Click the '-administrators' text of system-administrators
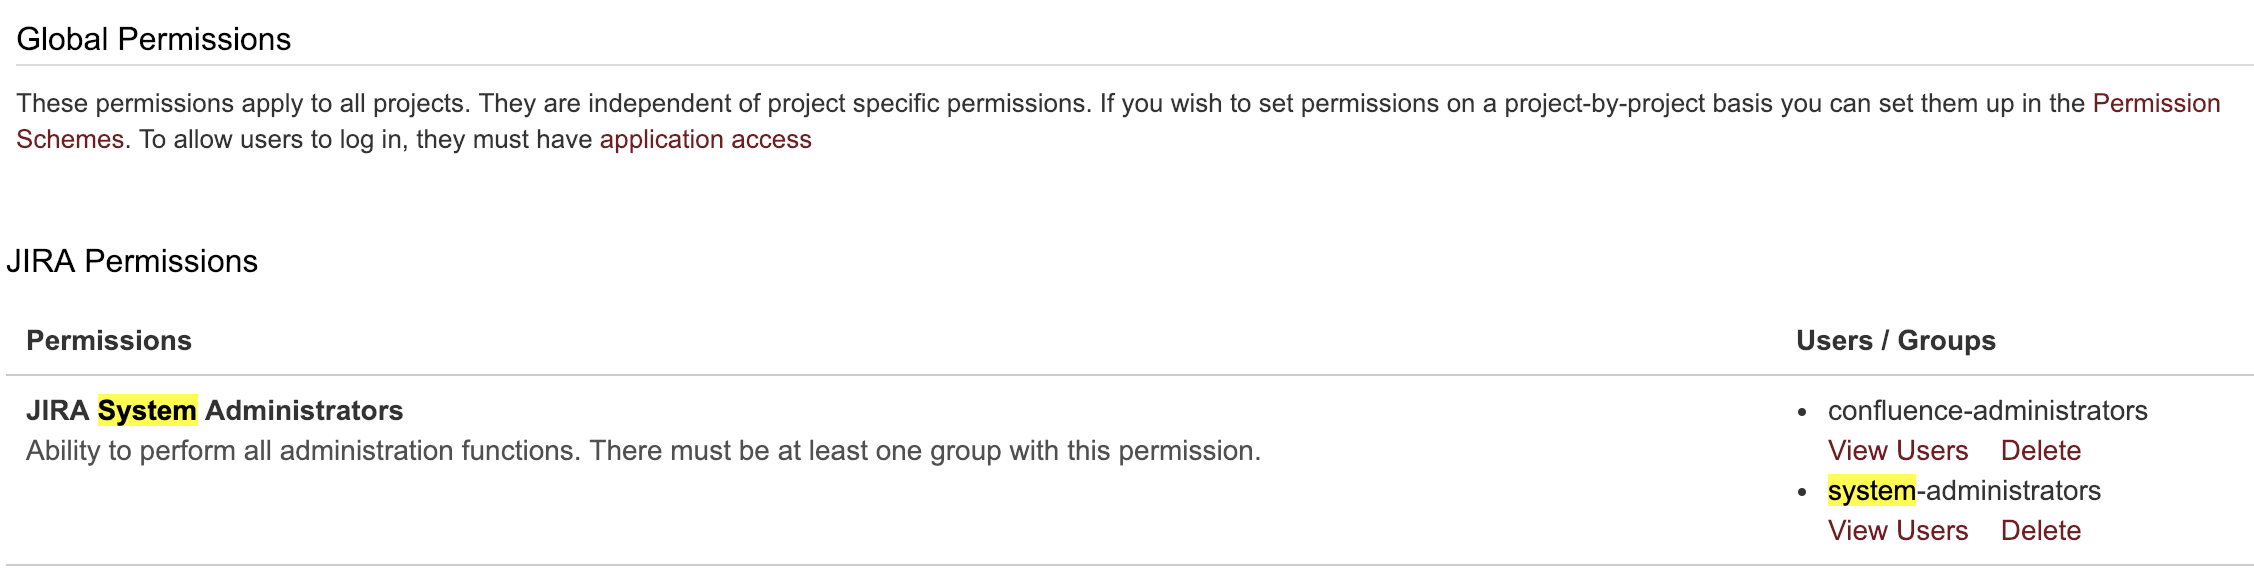2254x574 pixels. 2009,491
